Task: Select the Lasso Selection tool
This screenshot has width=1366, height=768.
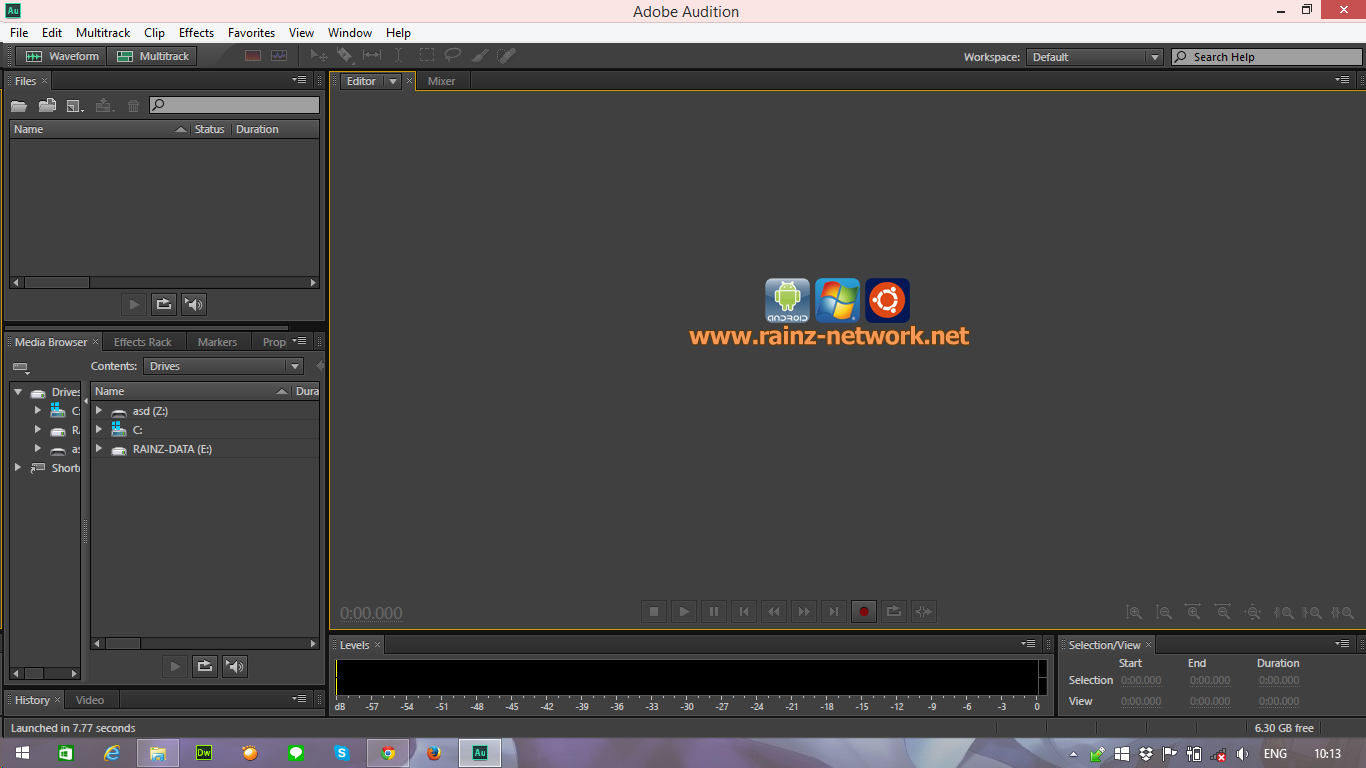Action: tap(453, 56)
